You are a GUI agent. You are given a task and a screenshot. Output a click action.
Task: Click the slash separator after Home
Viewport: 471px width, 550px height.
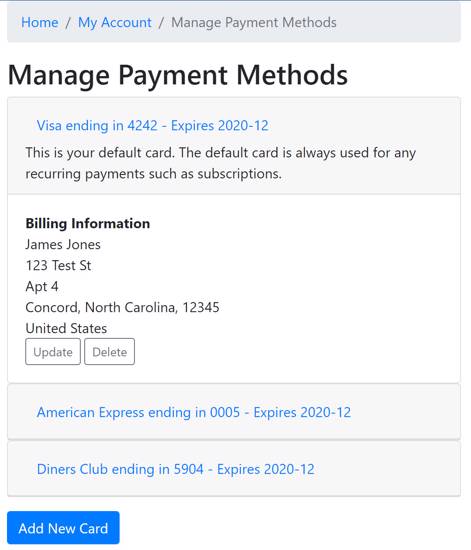(x=68, y=23)
